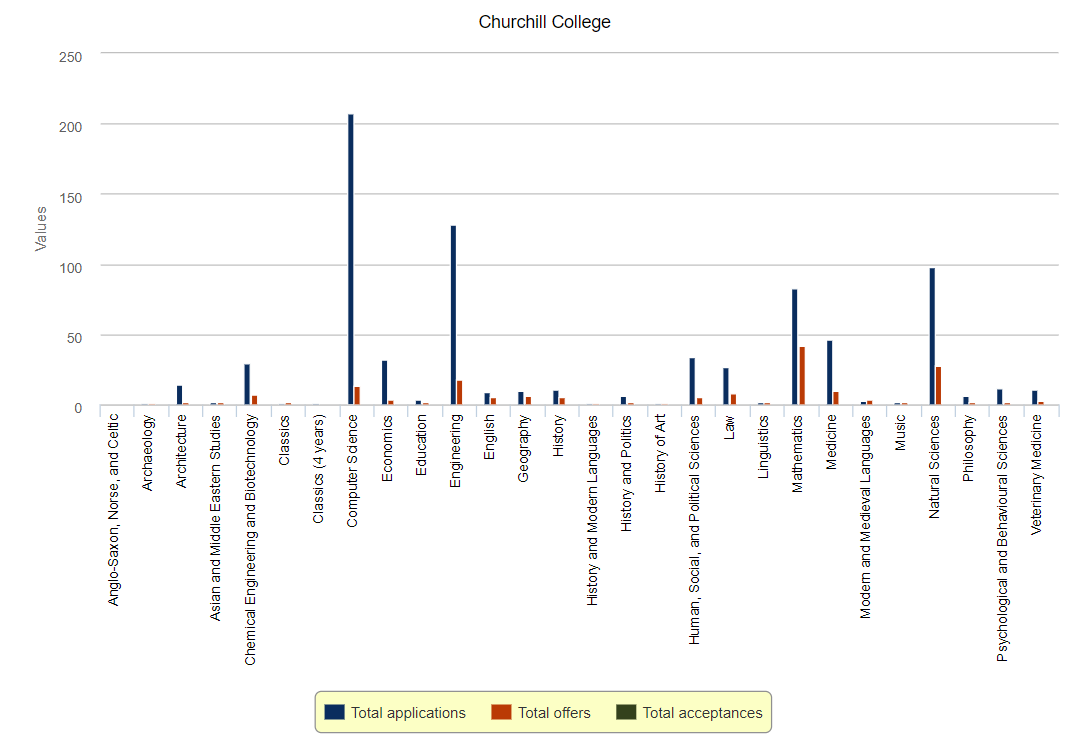1080x743 pixels.
Task: Click the "Archaeology" axis label
Action: 147,453
